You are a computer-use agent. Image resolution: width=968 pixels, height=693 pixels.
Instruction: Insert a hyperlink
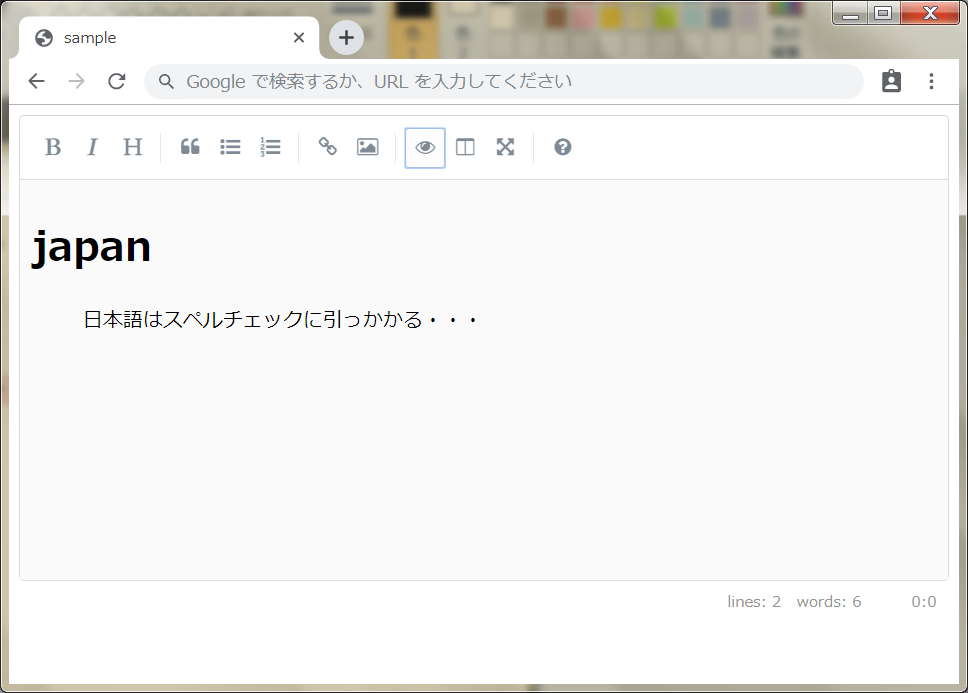click(x=327, y=147)
